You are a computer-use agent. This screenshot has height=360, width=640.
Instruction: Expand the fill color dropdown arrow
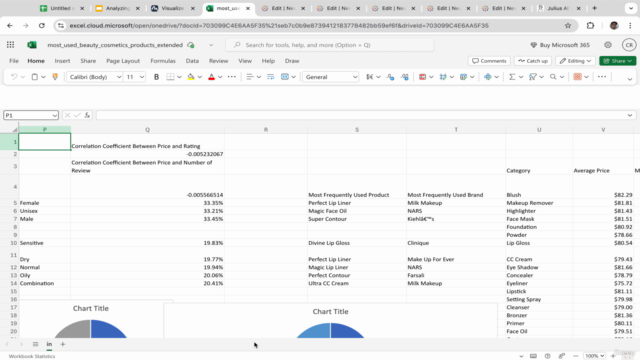coord(200,77)
